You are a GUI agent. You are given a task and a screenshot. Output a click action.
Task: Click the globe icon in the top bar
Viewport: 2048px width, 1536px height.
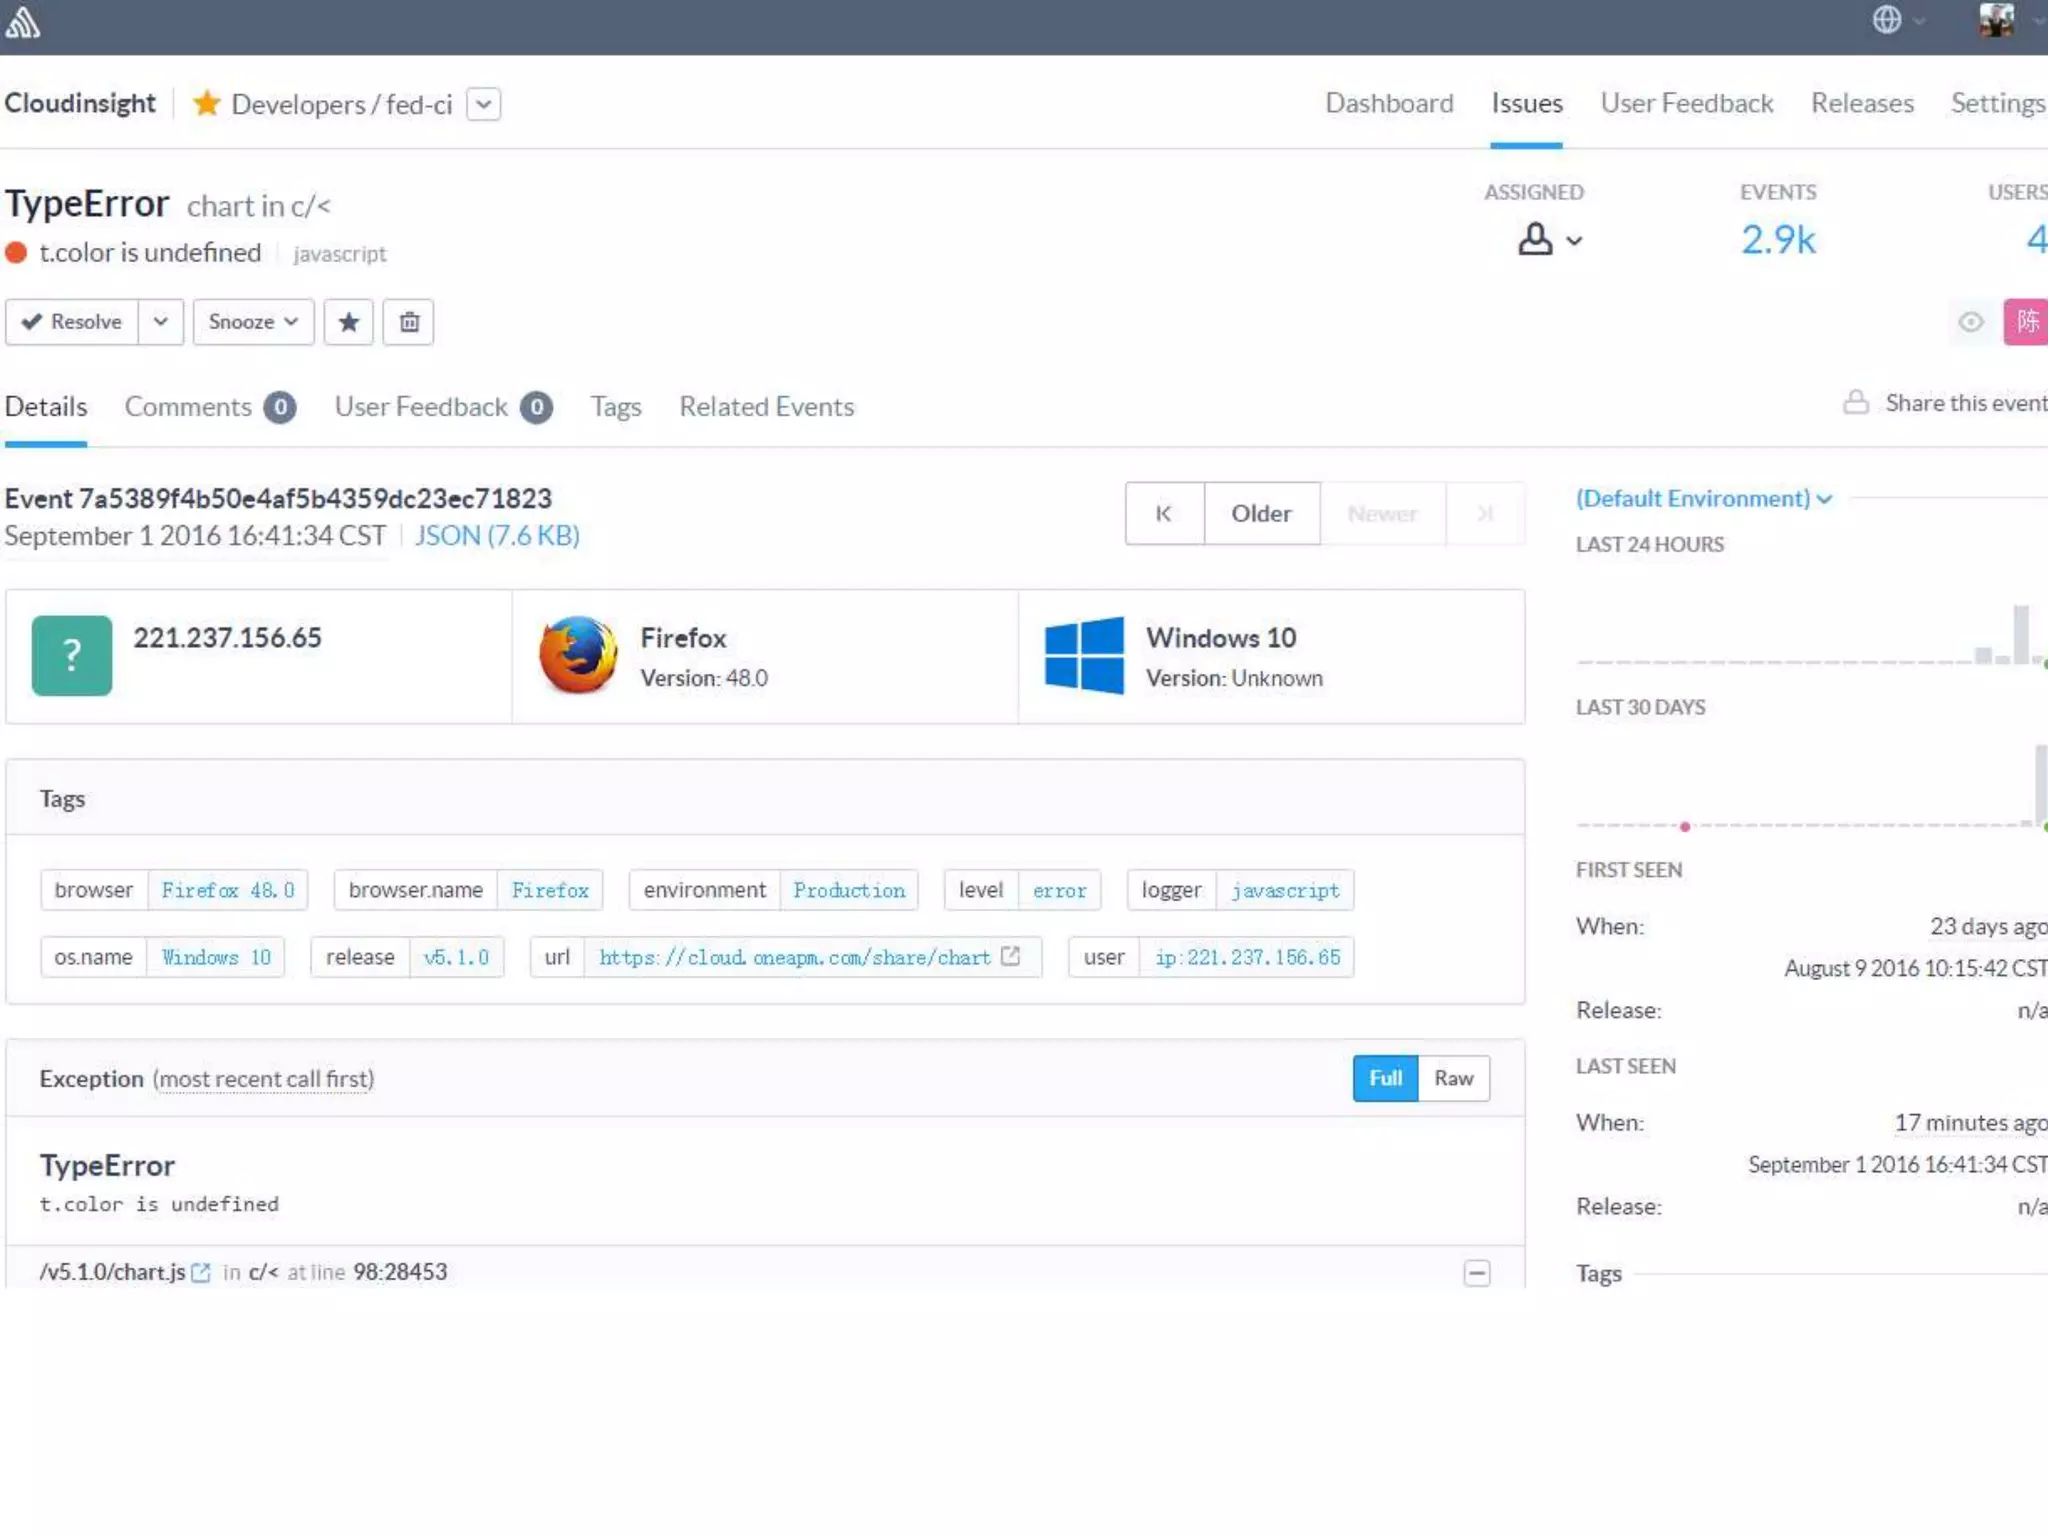coord(1887,20)
